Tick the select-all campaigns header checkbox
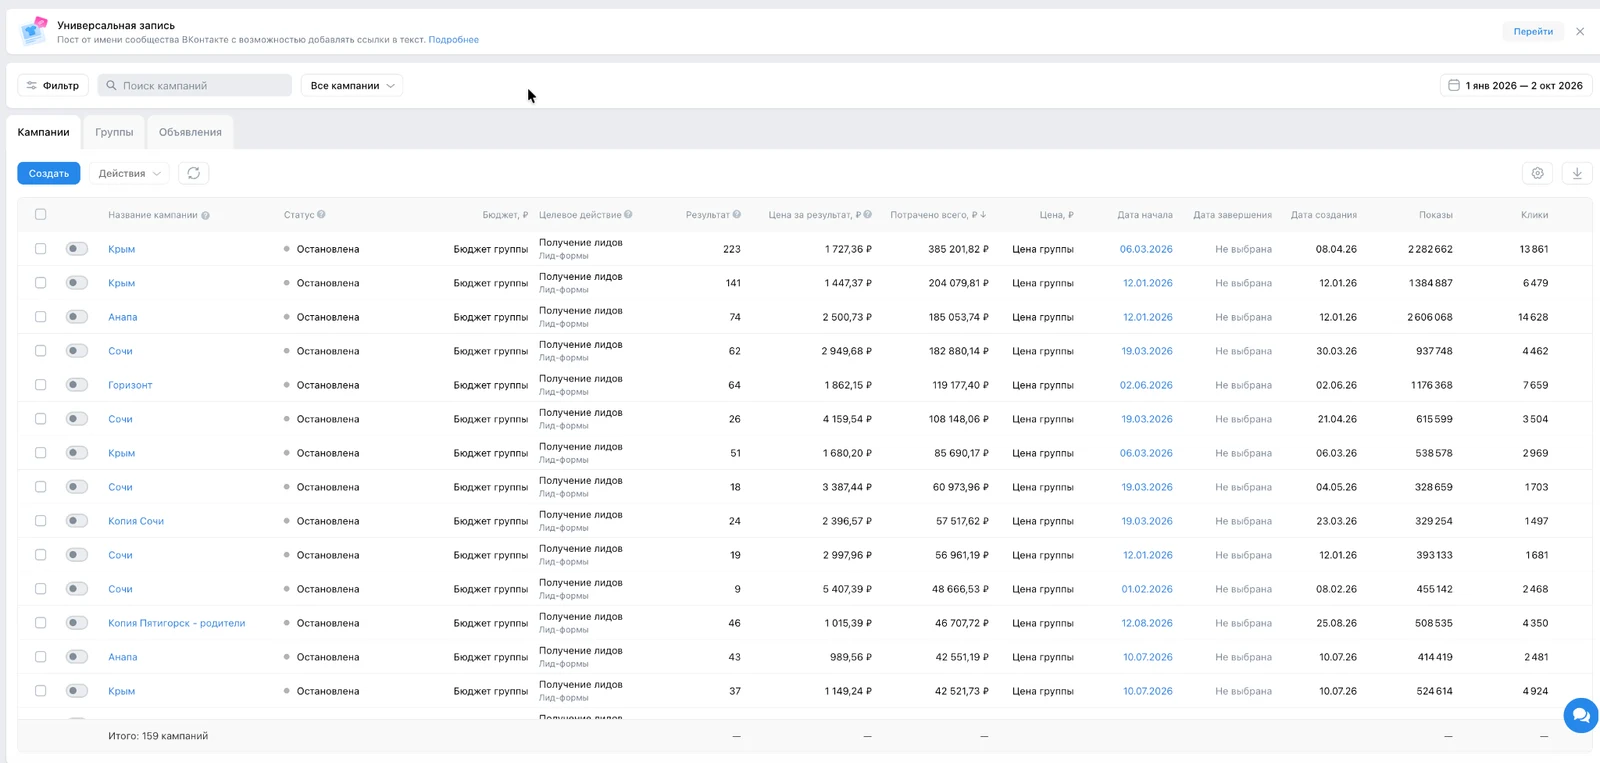This screenshot has width=1600, height=763. click(40, 214)
